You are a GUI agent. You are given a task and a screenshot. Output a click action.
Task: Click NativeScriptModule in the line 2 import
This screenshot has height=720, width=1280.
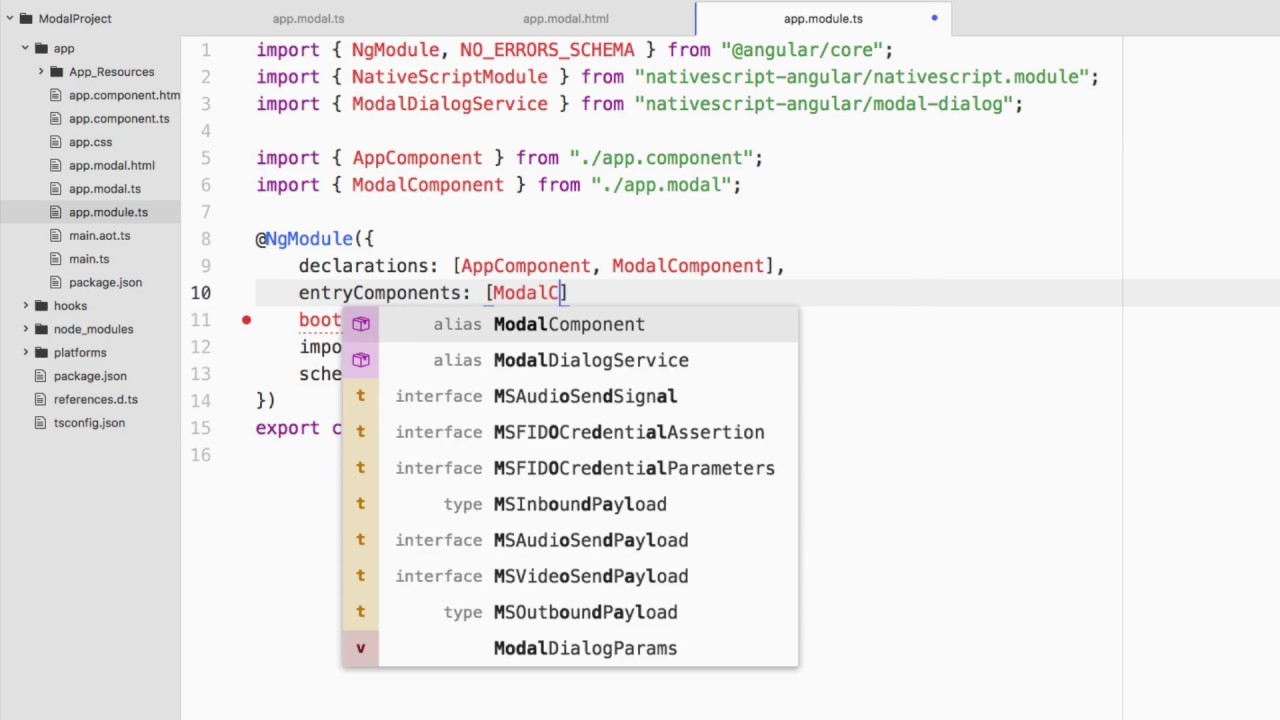[449, 77]
